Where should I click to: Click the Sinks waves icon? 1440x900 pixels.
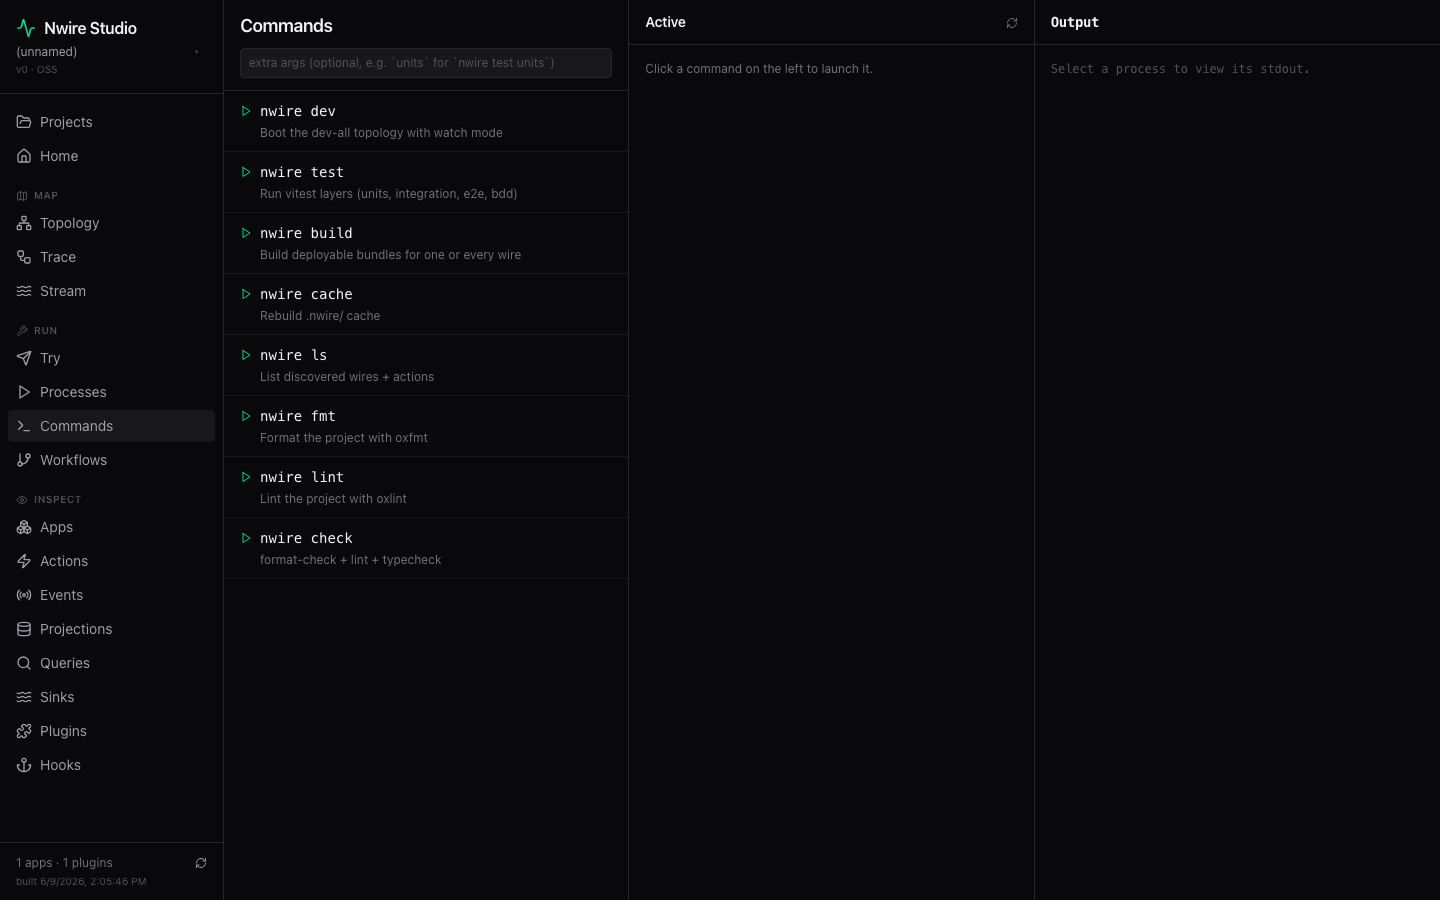(x=24, y=697)
